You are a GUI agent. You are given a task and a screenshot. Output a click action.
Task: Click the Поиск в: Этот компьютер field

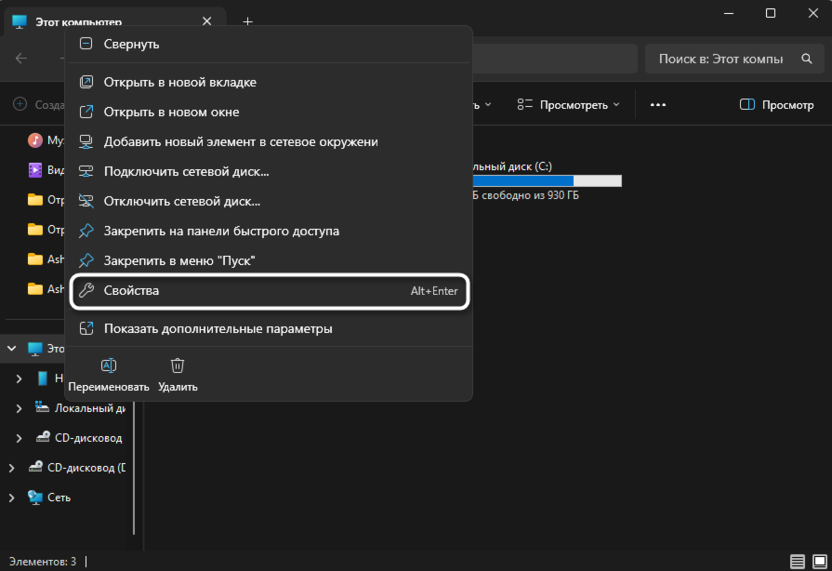coord(720,59)
